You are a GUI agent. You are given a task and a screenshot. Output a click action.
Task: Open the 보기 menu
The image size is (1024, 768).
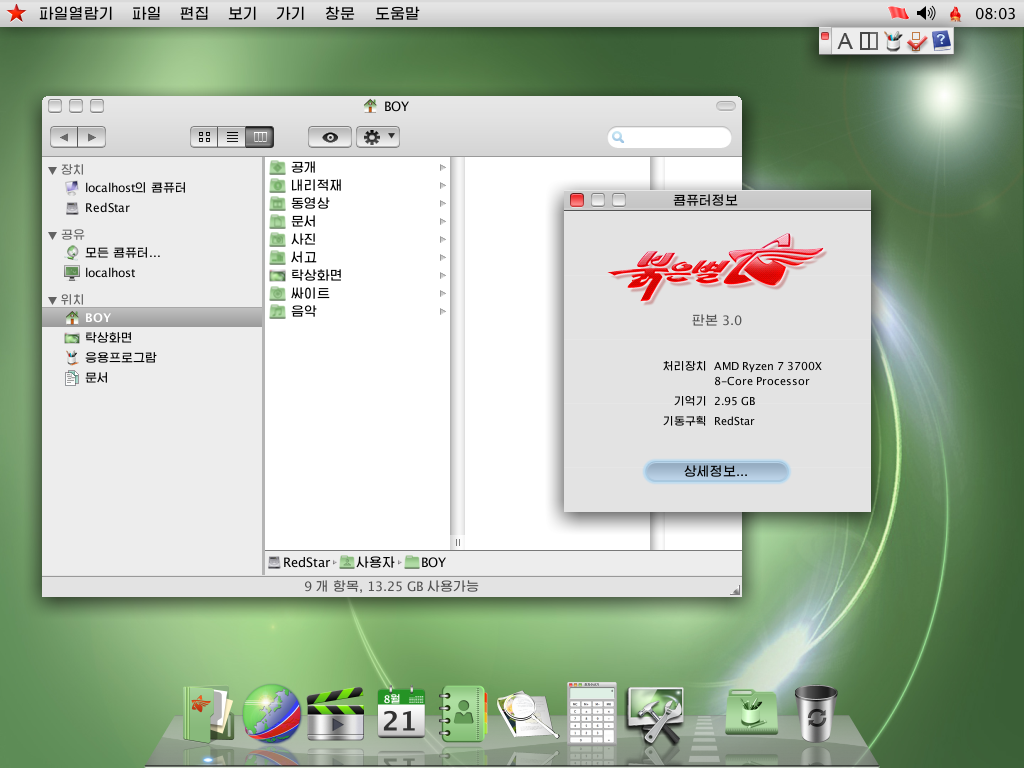click(242, 13)
